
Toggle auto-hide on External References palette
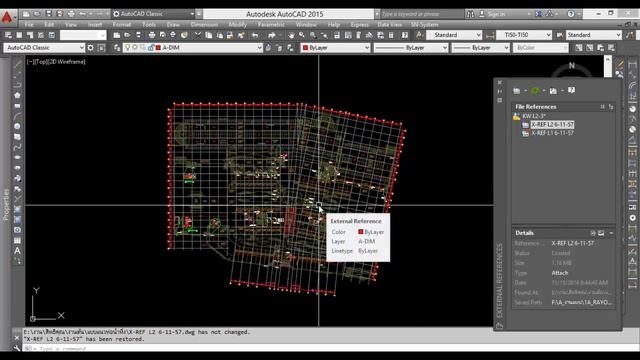pyautogui.click(x=500, y=91)
